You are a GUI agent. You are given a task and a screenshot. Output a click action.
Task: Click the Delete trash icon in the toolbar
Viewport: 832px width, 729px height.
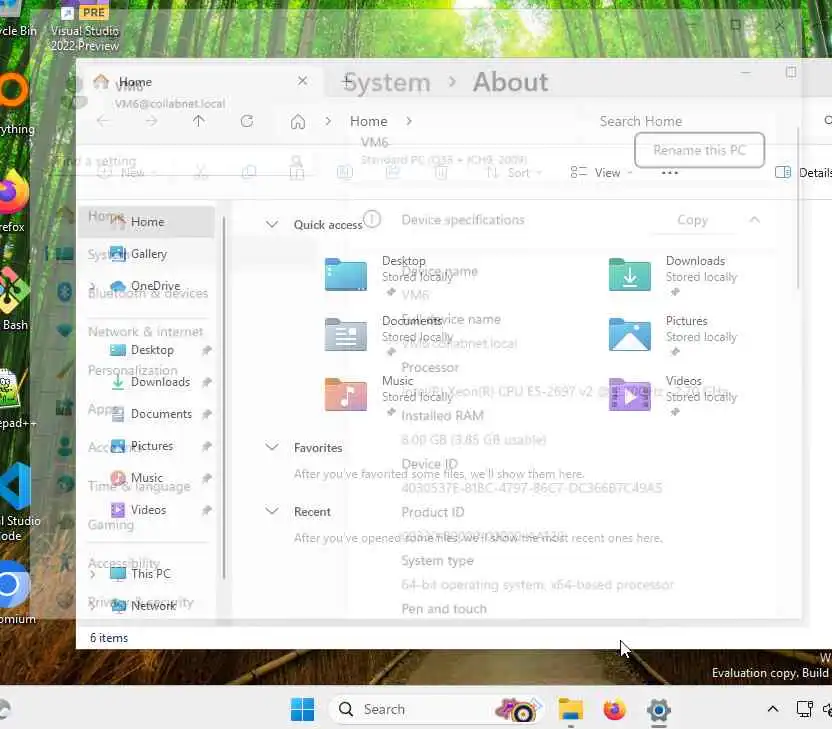(x=440, y=172)
